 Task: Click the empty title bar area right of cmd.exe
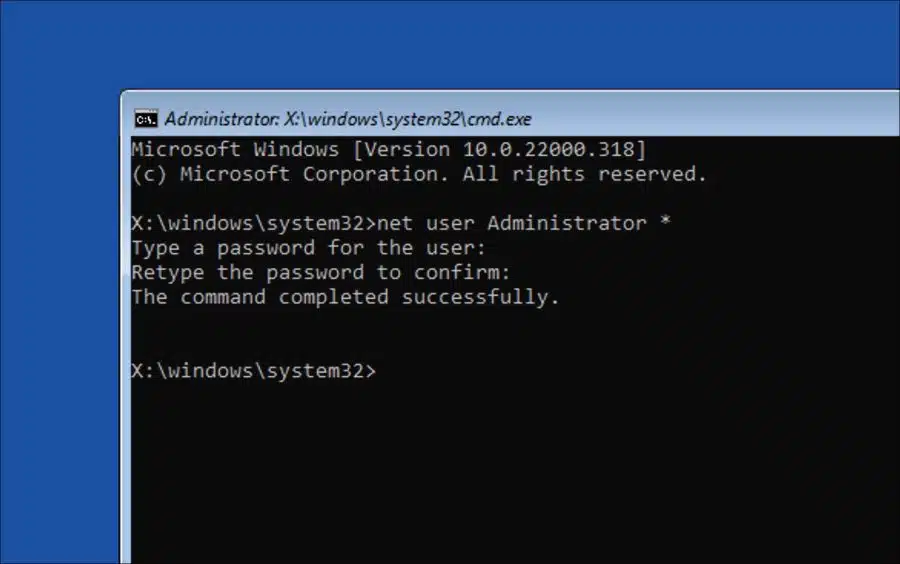click(712, 118)
